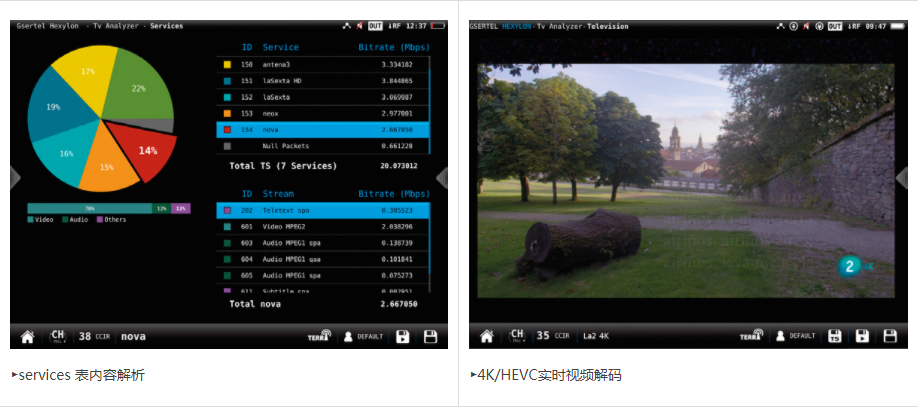Click the TERR antenna icon in Services screen
This screenshot has height=407, width=918.
pos(318,337)
